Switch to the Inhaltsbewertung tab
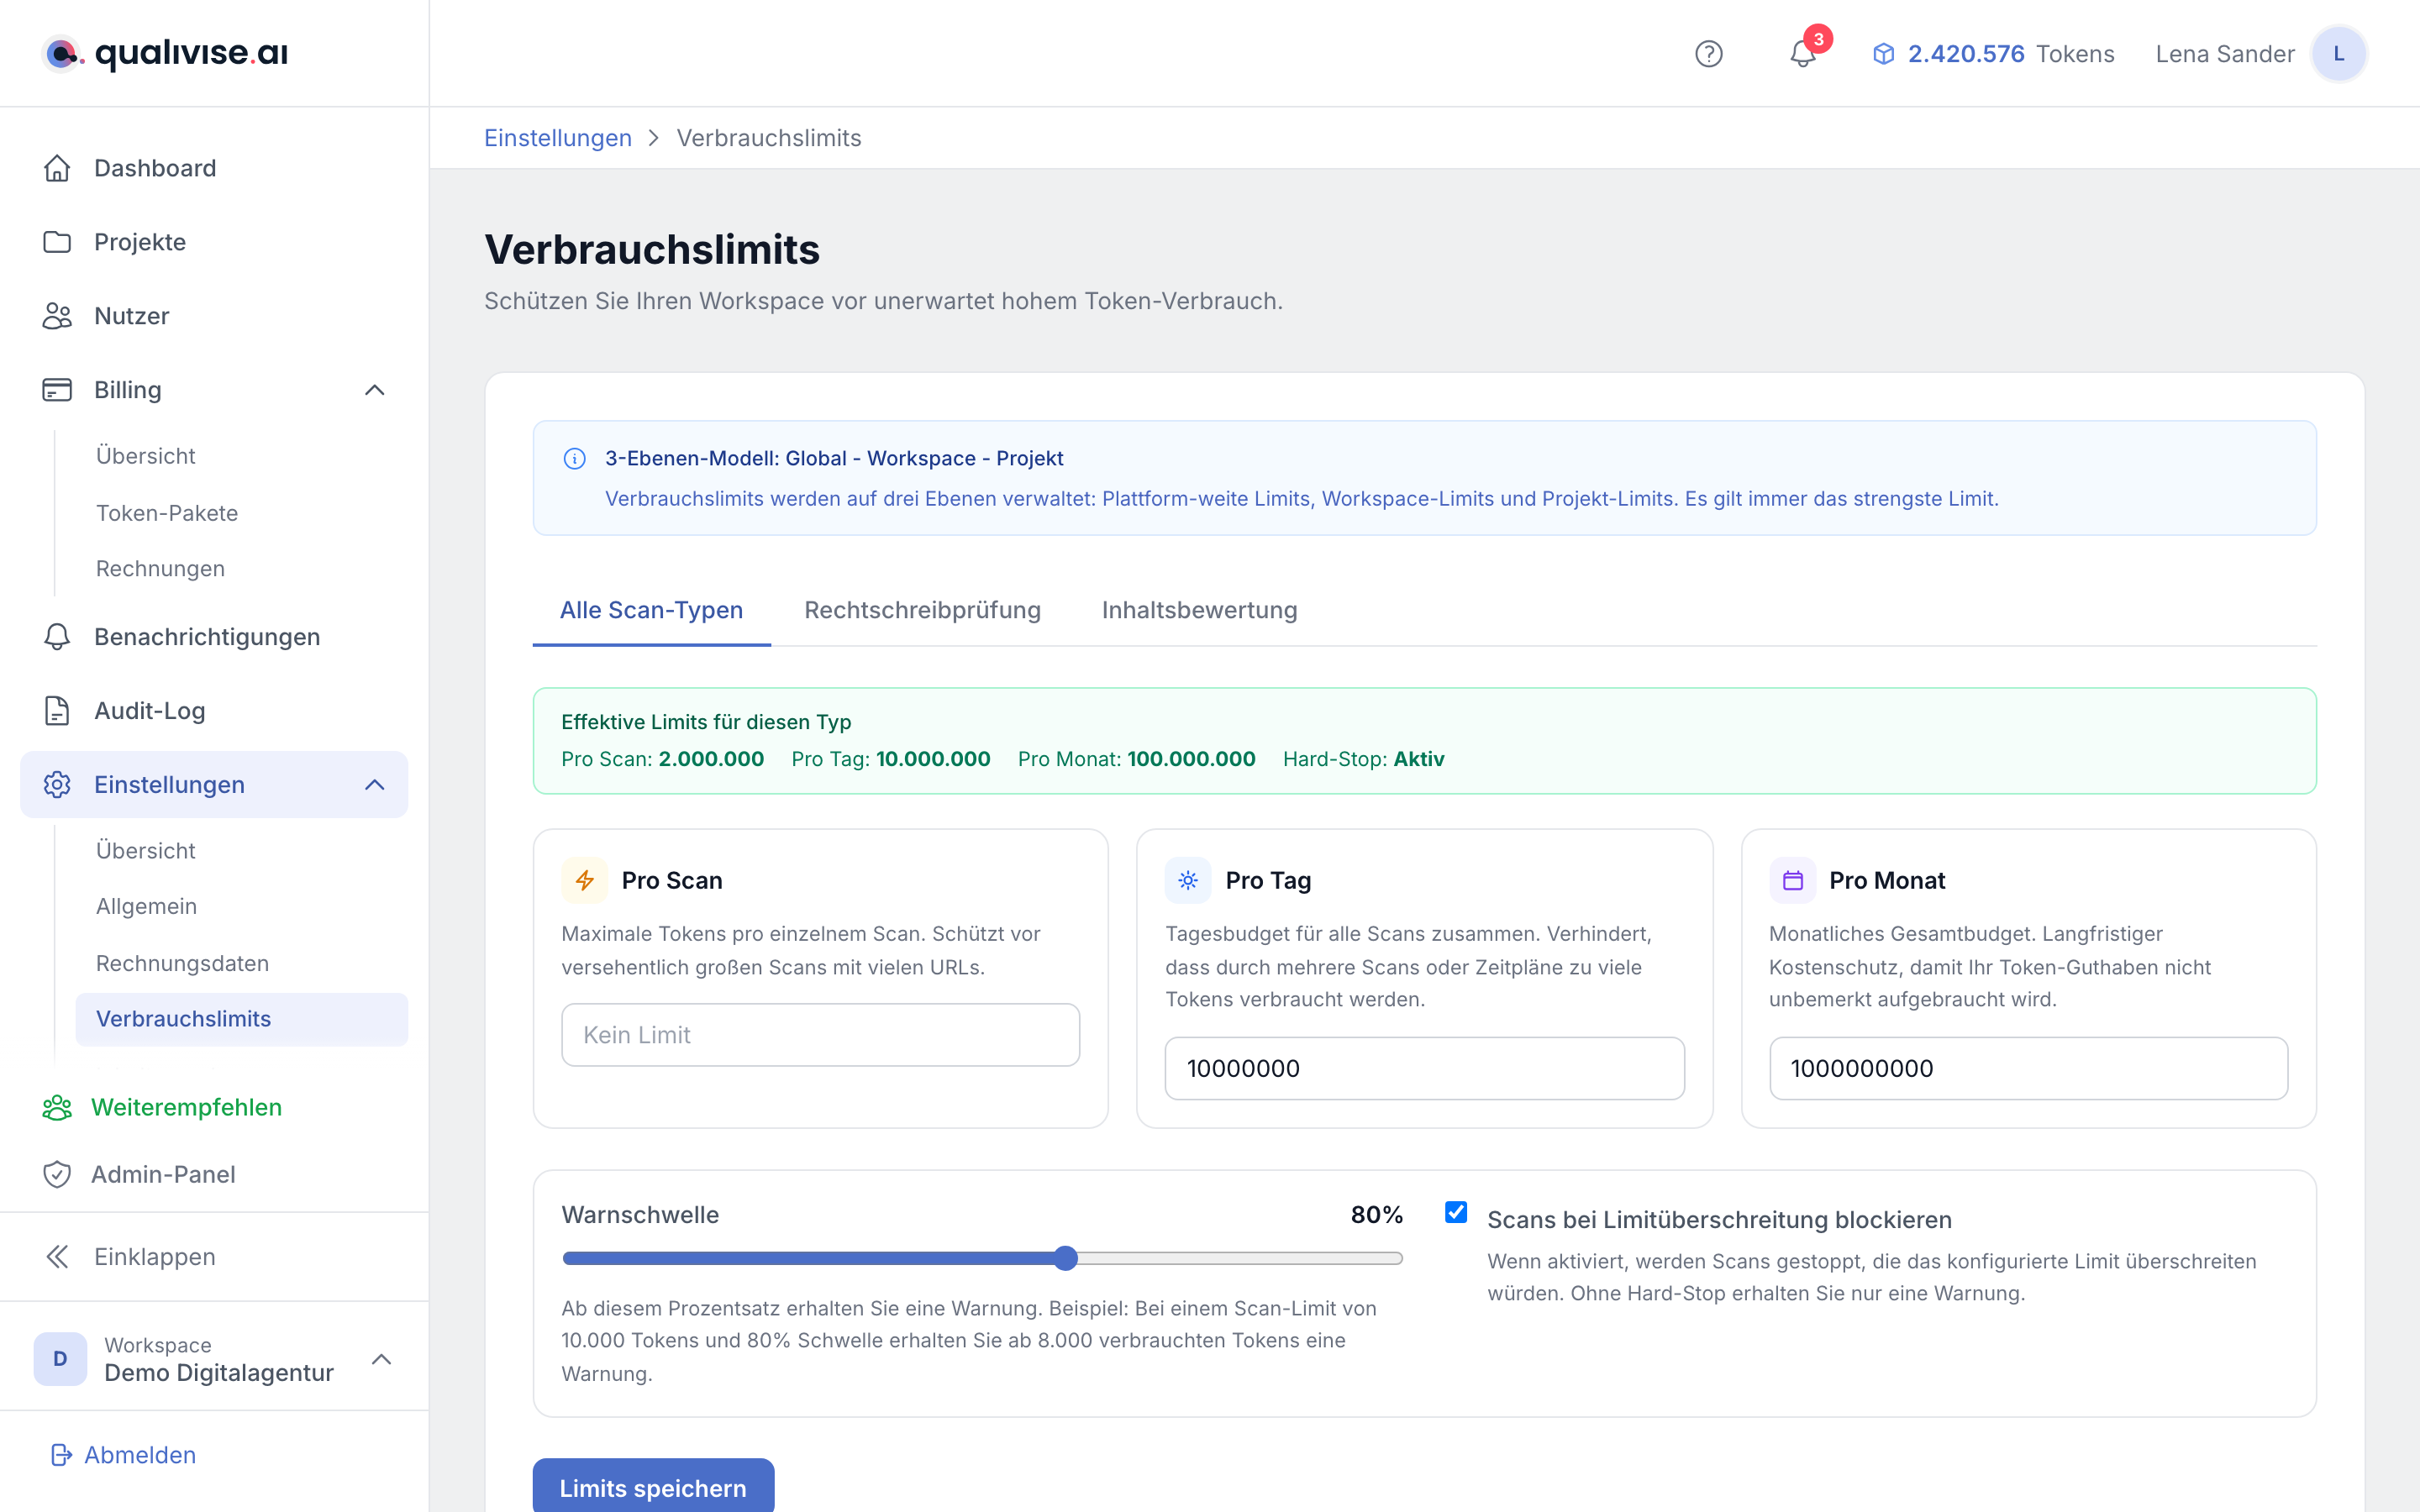 1199,610
